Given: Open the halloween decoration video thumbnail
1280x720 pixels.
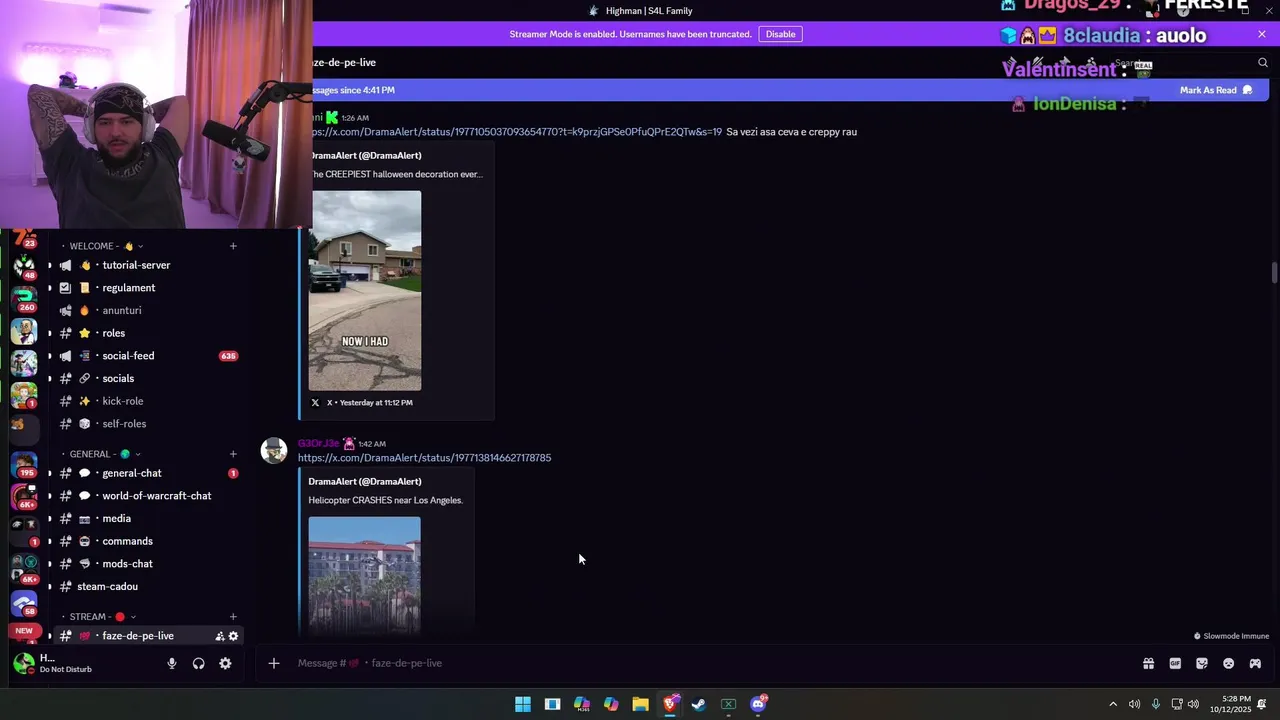Looking at the screenshot, I should point(365,291).
